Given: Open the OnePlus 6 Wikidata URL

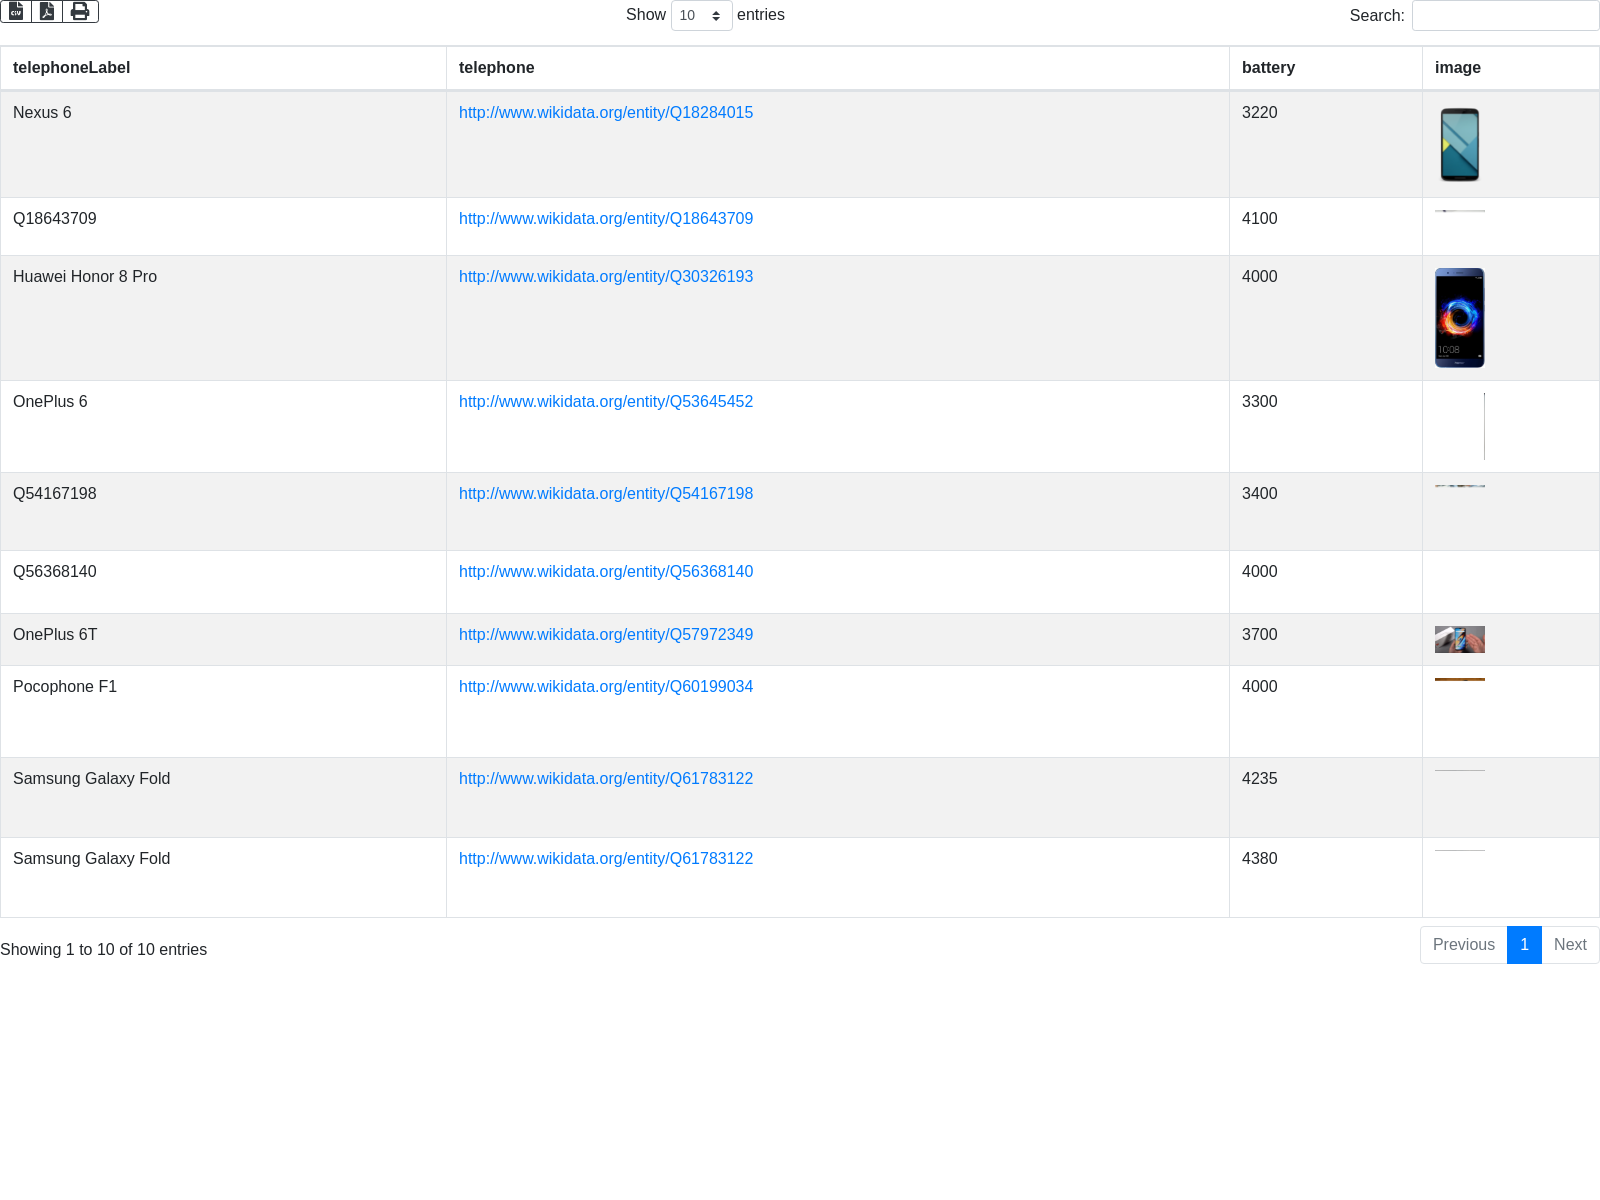Looking at the screenshot, I should (605, 402).
